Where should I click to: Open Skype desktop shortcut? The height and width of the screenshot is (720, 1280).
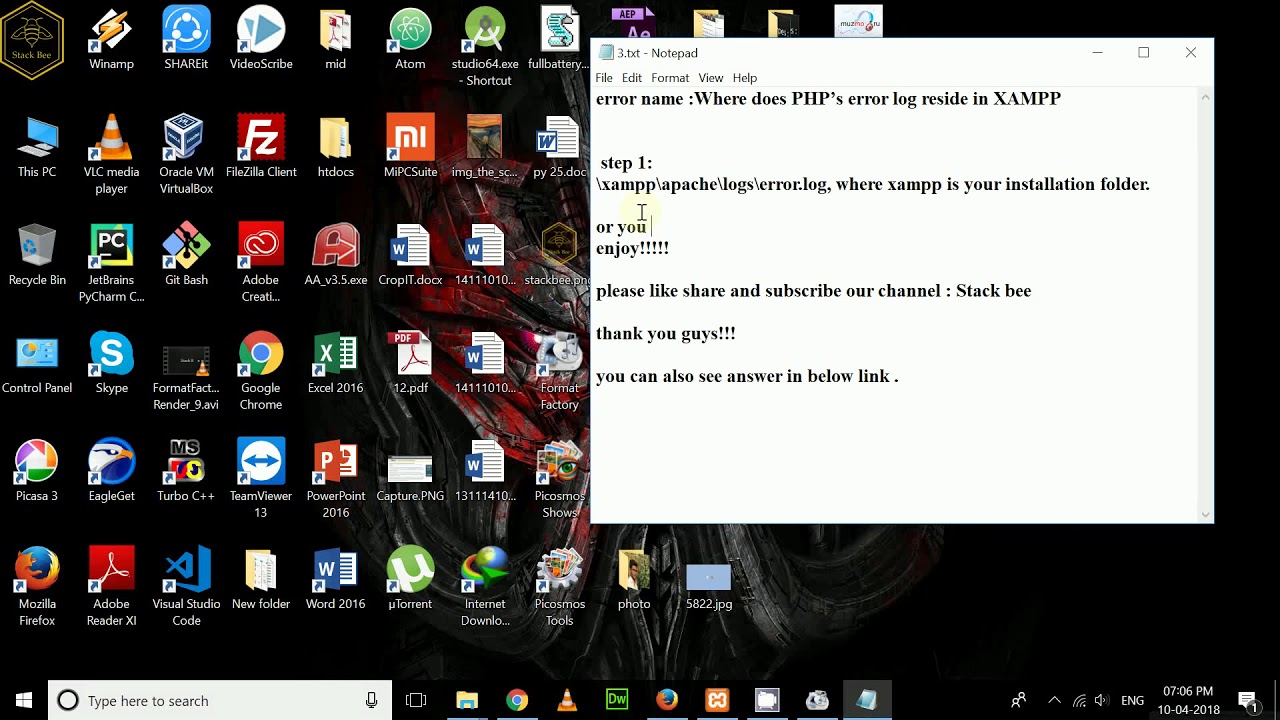[x=111, y=363]
